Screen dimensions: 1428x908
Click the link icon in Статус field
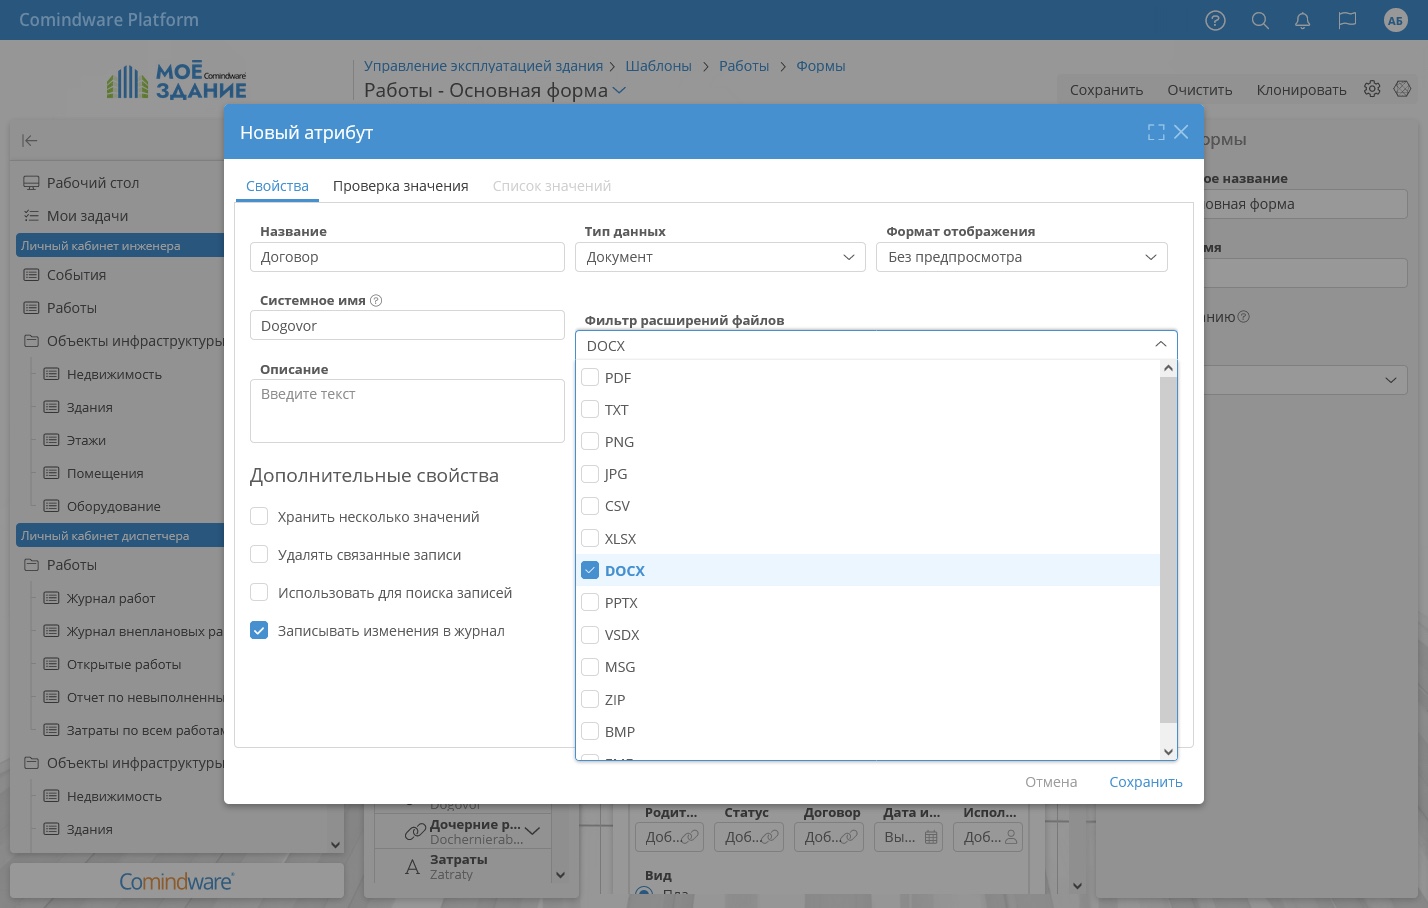pyautogui.click(x=771, y=837)
